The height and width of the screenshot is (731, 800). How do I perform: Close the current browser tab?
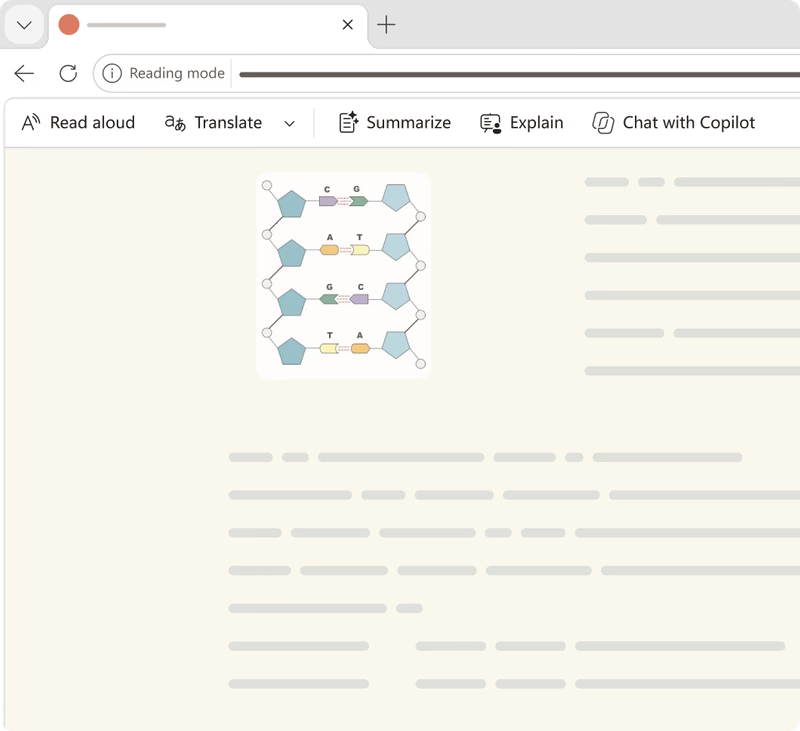[x=347, y=24]
